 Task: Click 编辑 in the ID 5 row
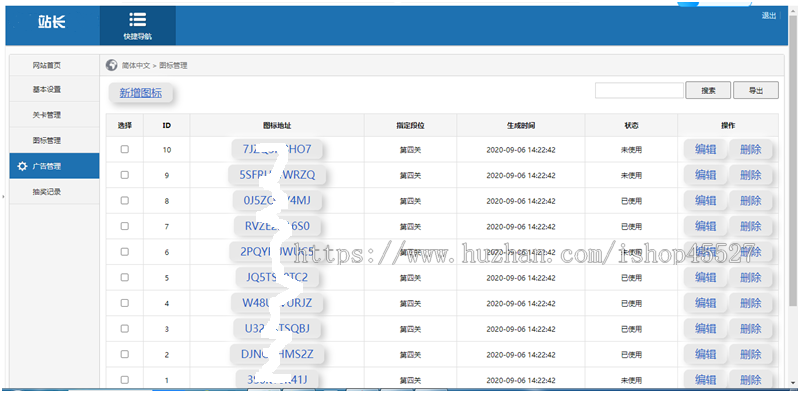(705, 277)
